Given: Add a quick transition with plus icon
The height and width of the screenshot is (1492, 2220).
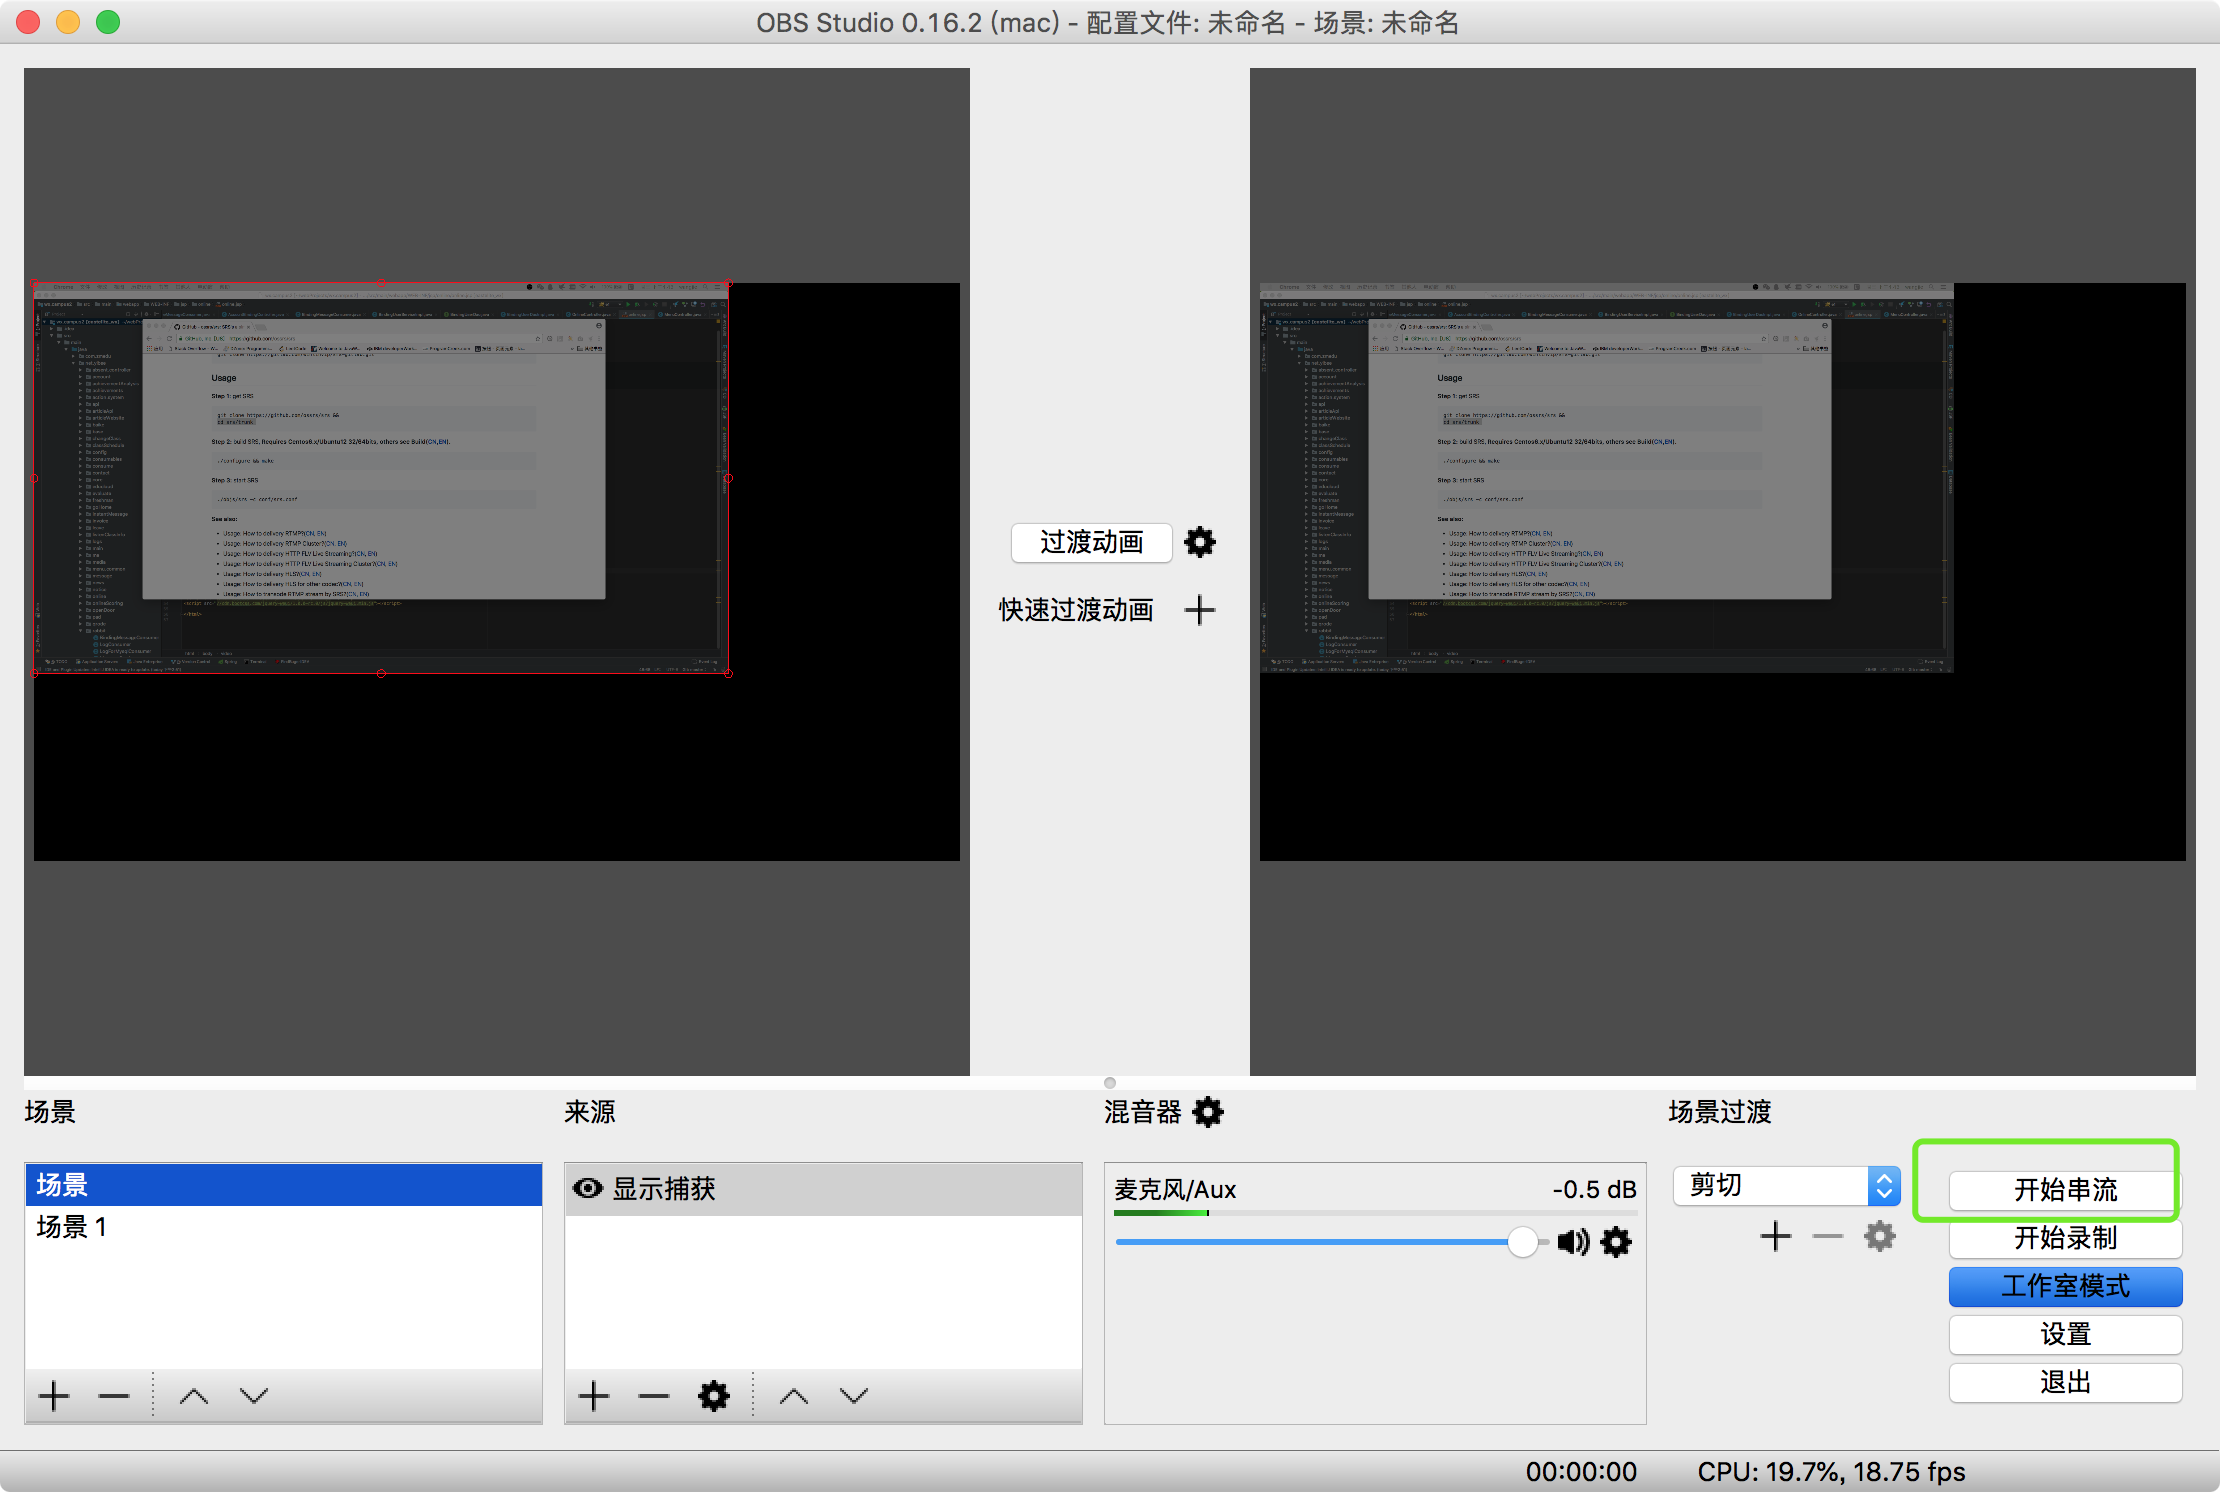Looking at the screenshot, I should [x=1199, y=610].
